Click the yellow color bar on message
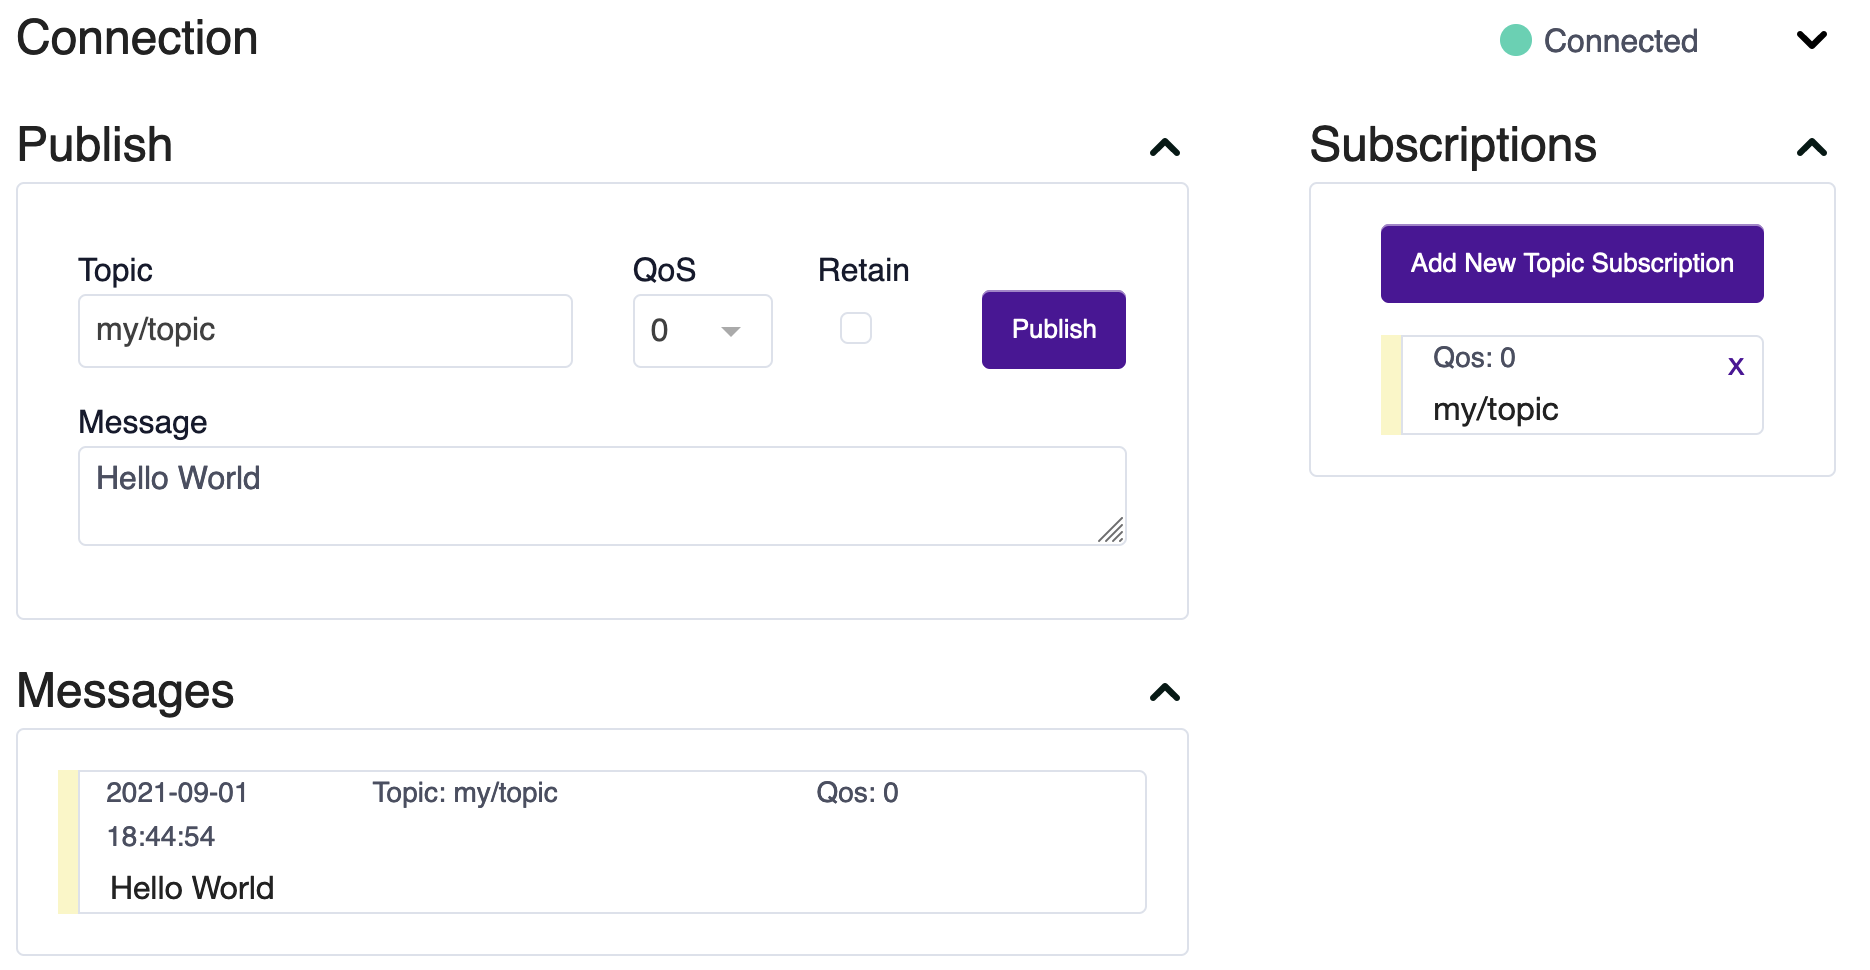 click(68, 842)
